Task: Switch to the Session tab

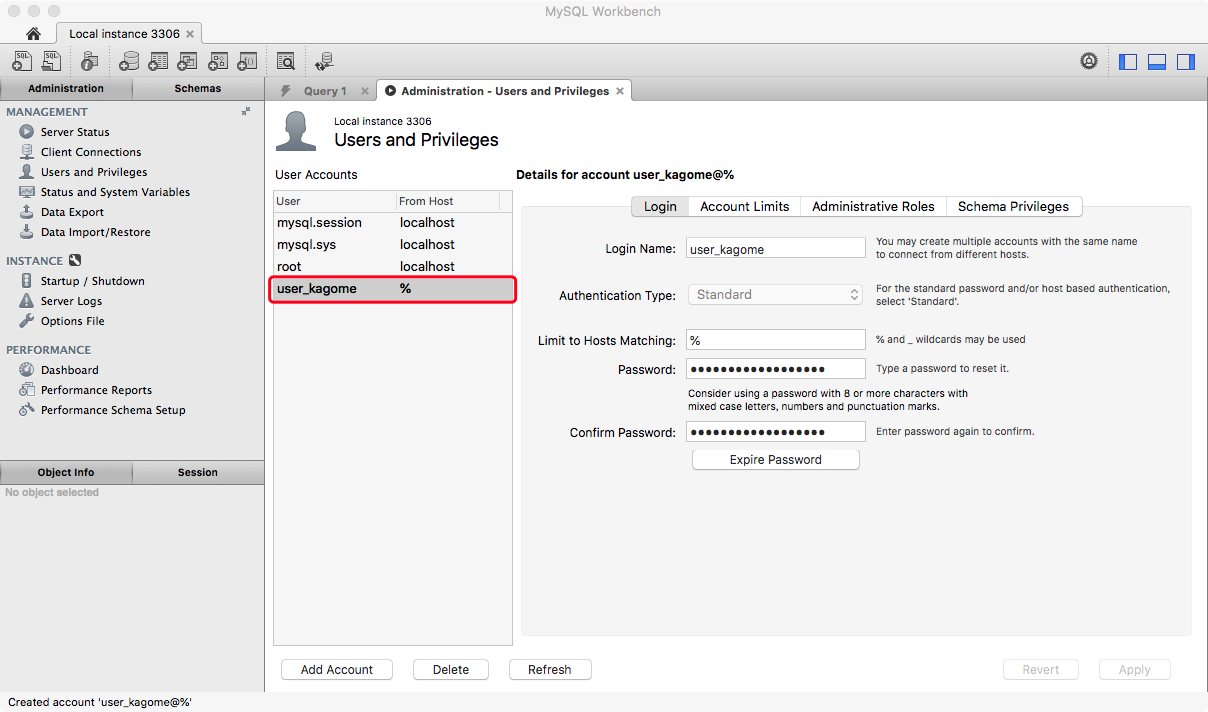Action: pyautogui.click(x=198, y=472)
